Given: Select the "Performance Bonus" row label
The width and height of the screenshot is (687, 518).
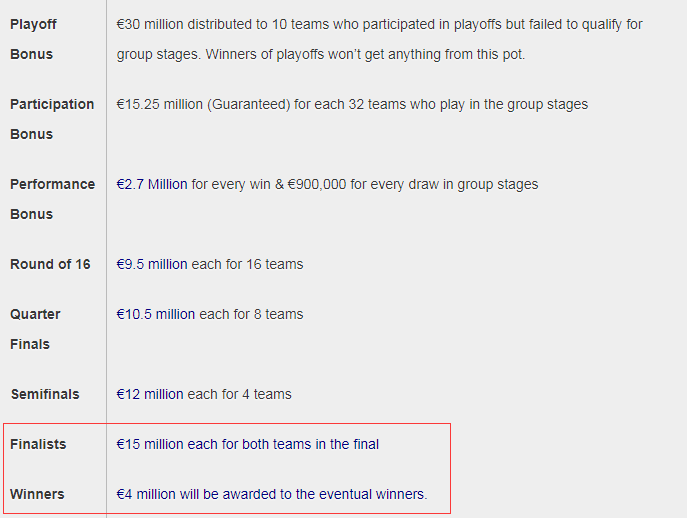Looking at the screenshot, I should 52,199.
